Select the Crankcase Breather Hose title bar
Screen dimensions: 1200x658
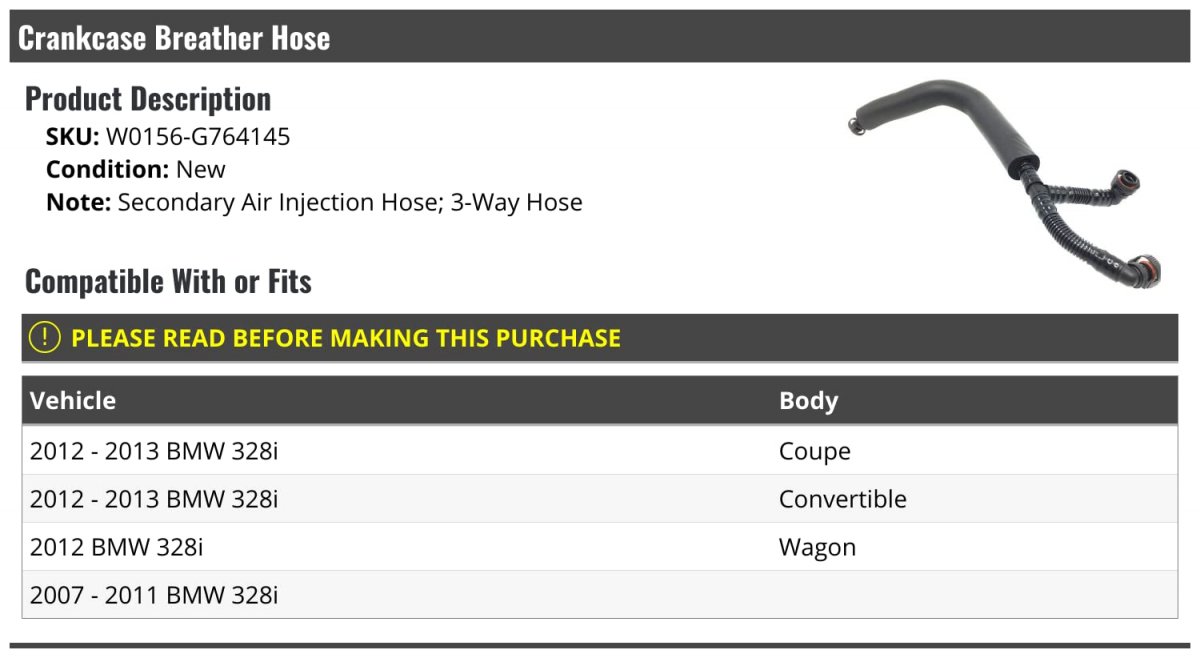tap(600, 38)
